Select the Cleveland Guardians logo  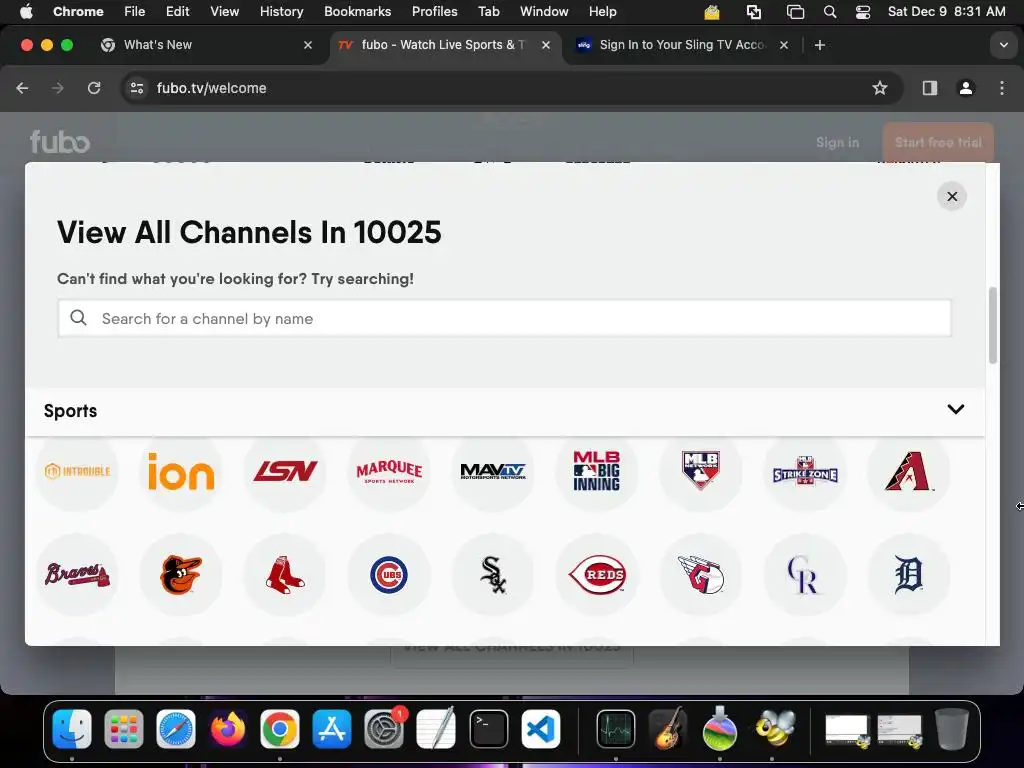701,575
